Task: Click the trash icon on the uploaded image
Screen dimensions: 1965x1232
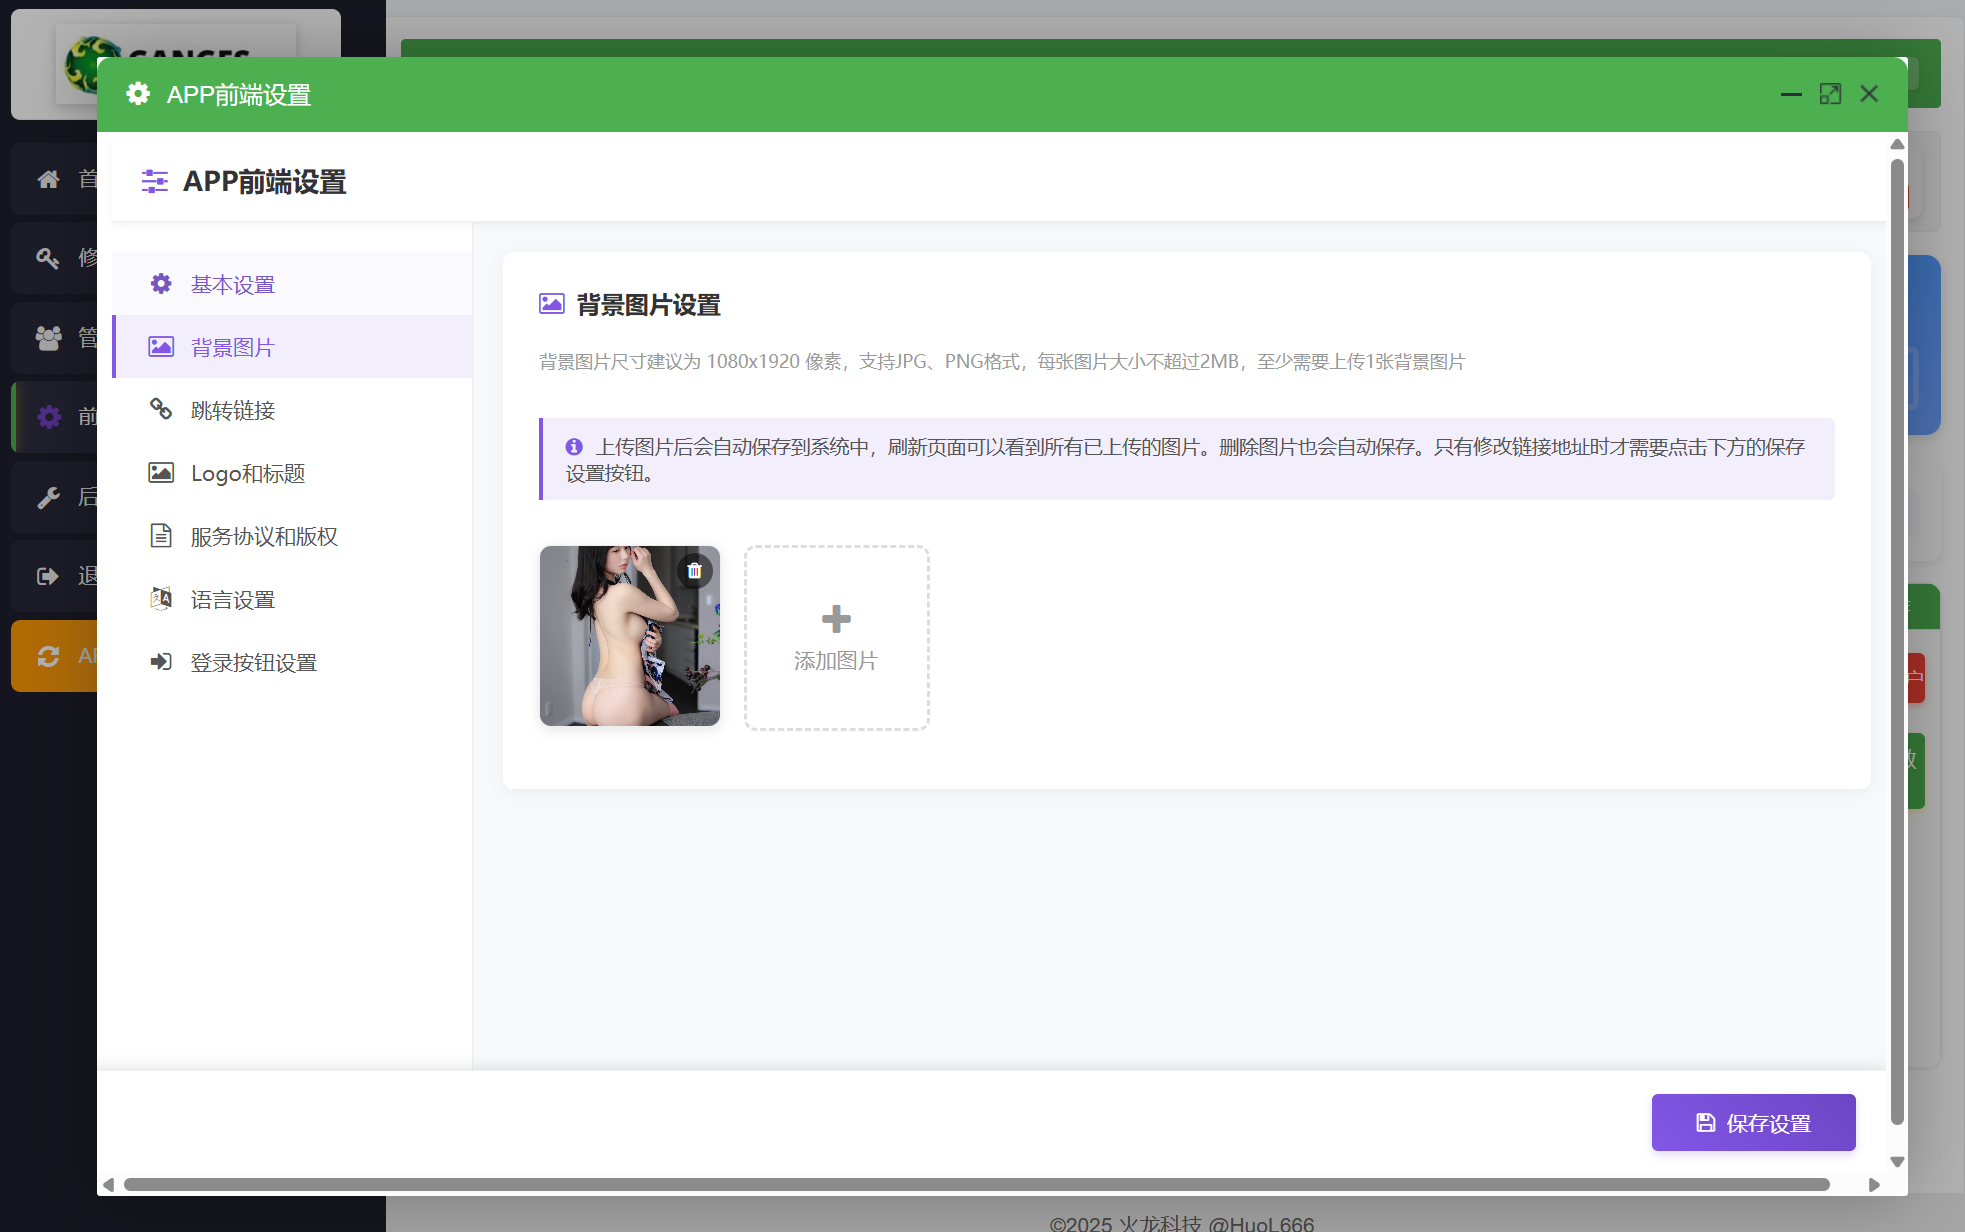Action: click(694, 571)
